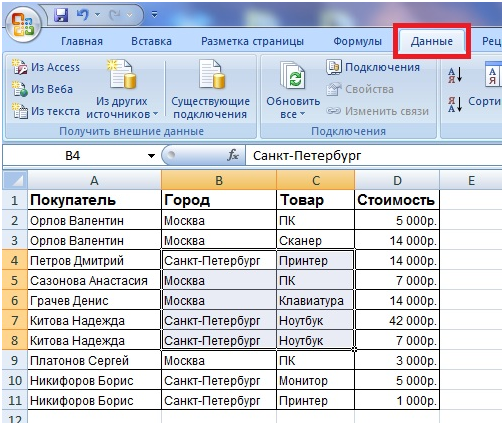Open the round Office button menu
Viewport: 504px width, 425px height.
[23, 25]
